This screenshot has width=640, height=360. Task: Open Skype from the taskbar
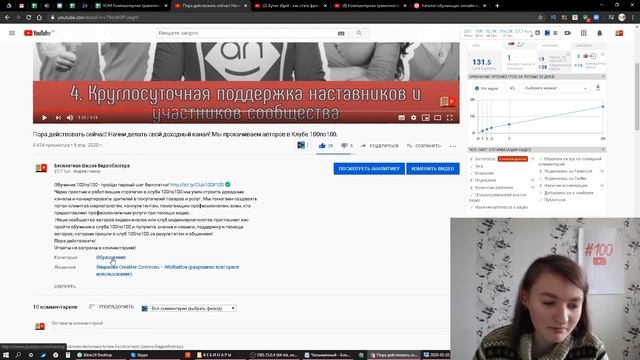pyautogui.click(x=140, y=355)
